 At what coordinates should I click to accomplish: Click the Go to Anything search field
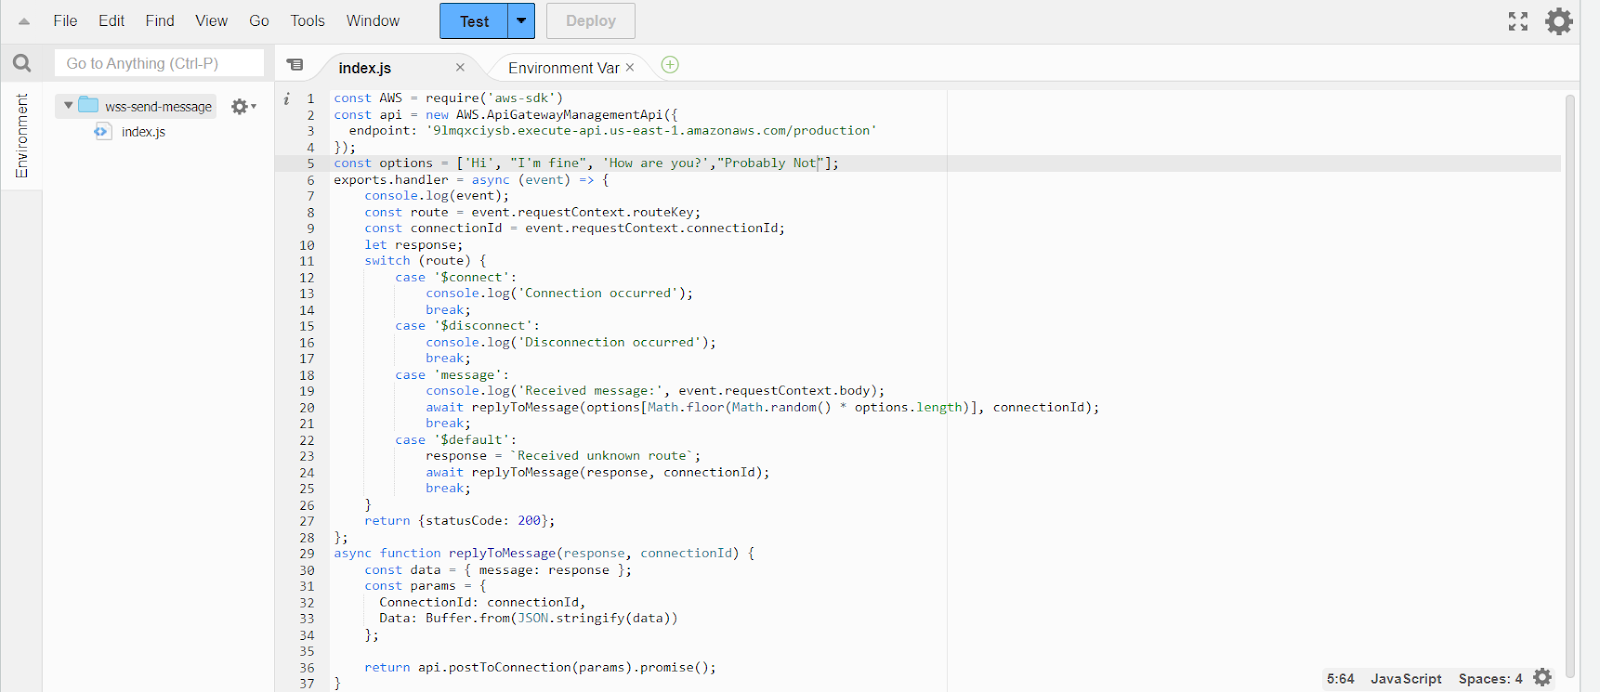click(160, 64)
